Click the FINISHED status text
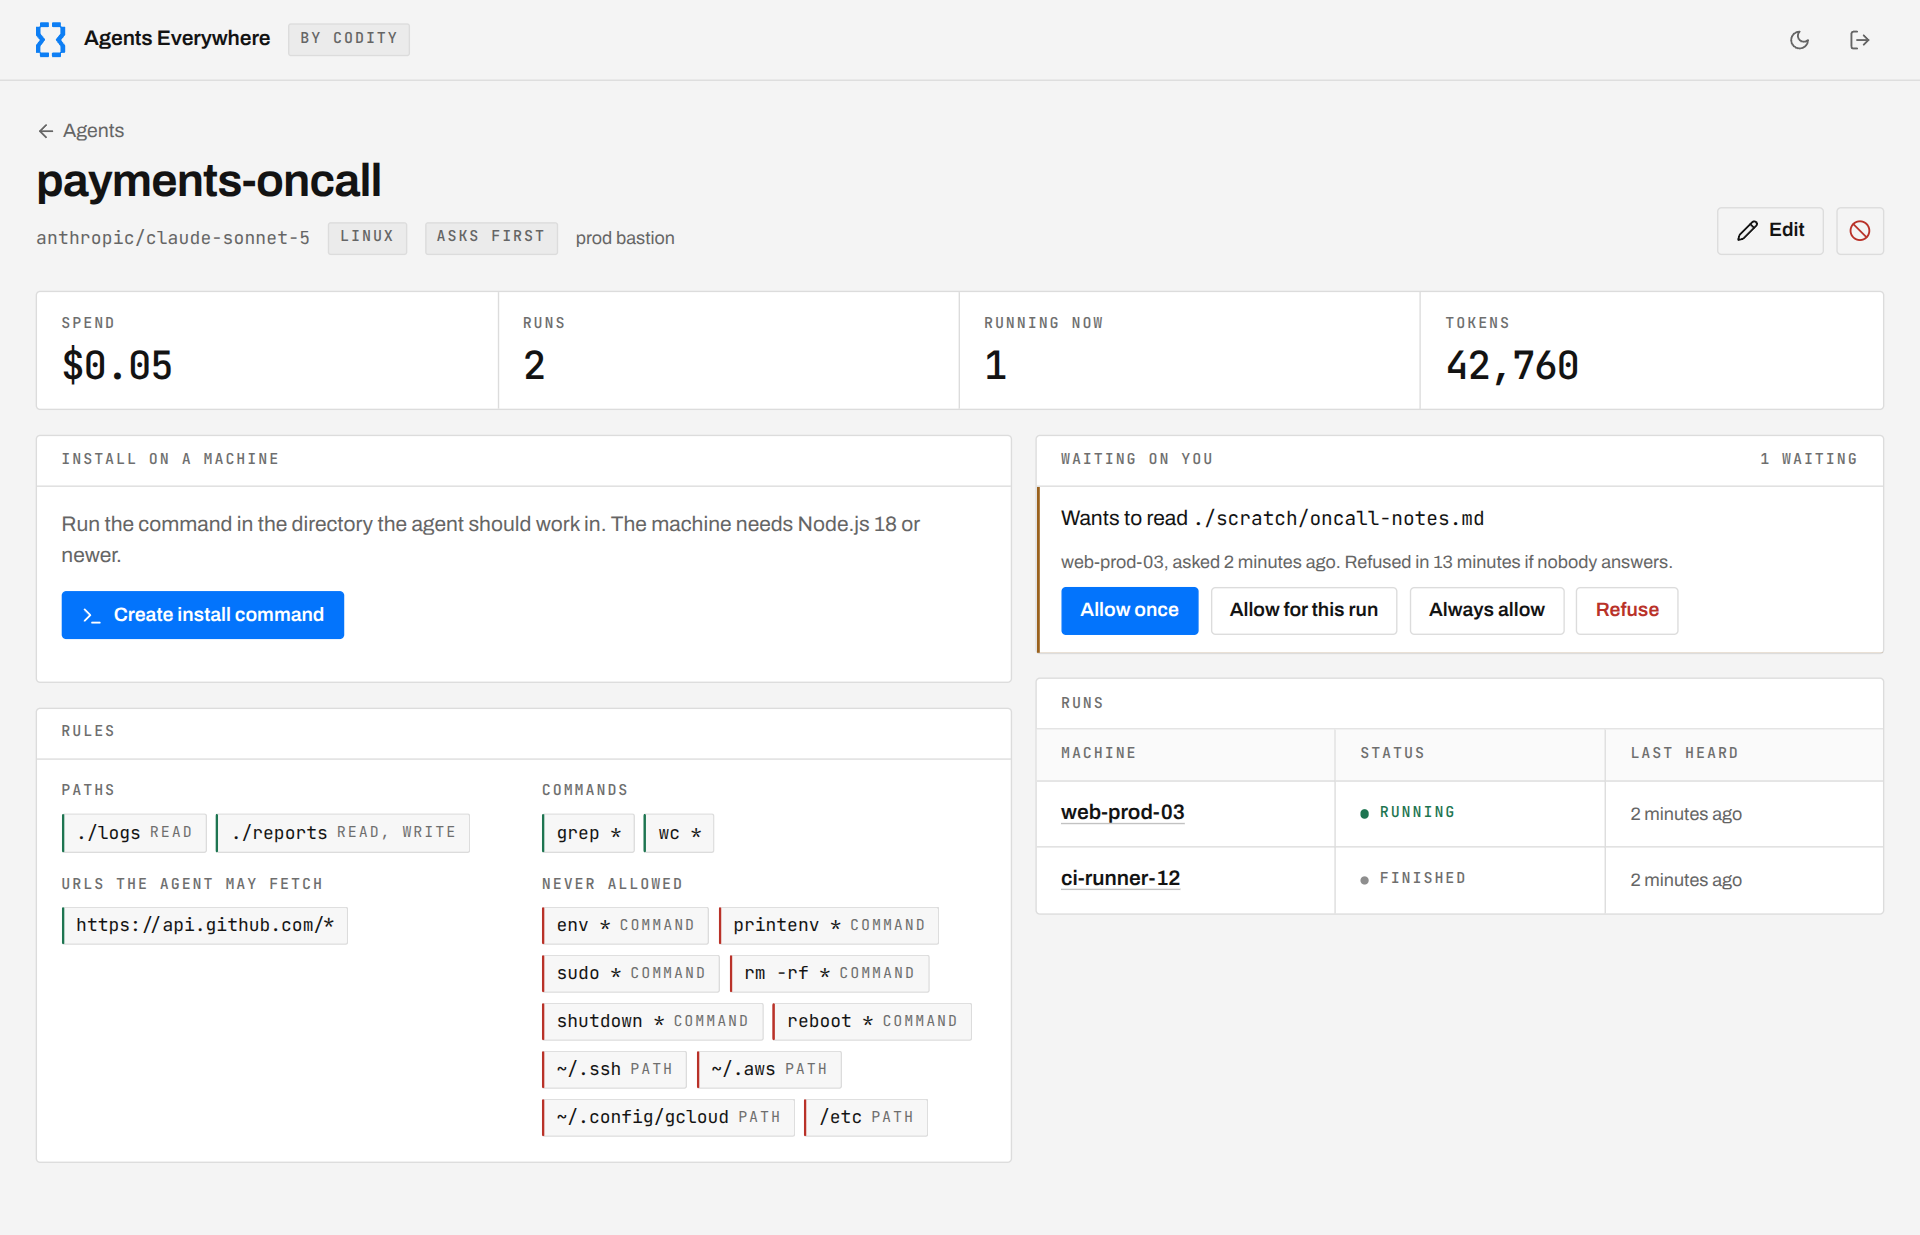Screen dimensions: 1920x1235 coord(1422,879)
